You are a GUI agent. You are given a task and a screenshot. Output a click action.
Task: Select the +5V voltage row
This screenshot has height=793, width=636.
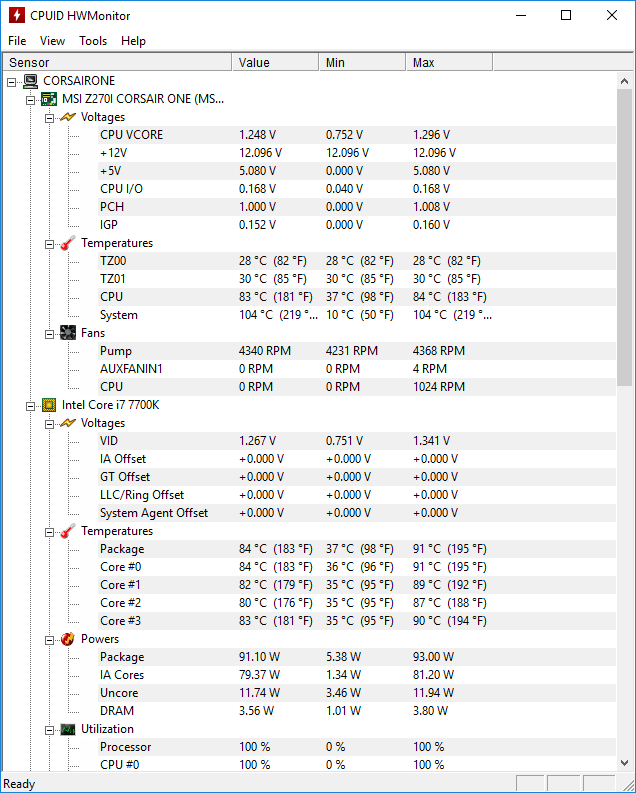[x=357, y=171]
